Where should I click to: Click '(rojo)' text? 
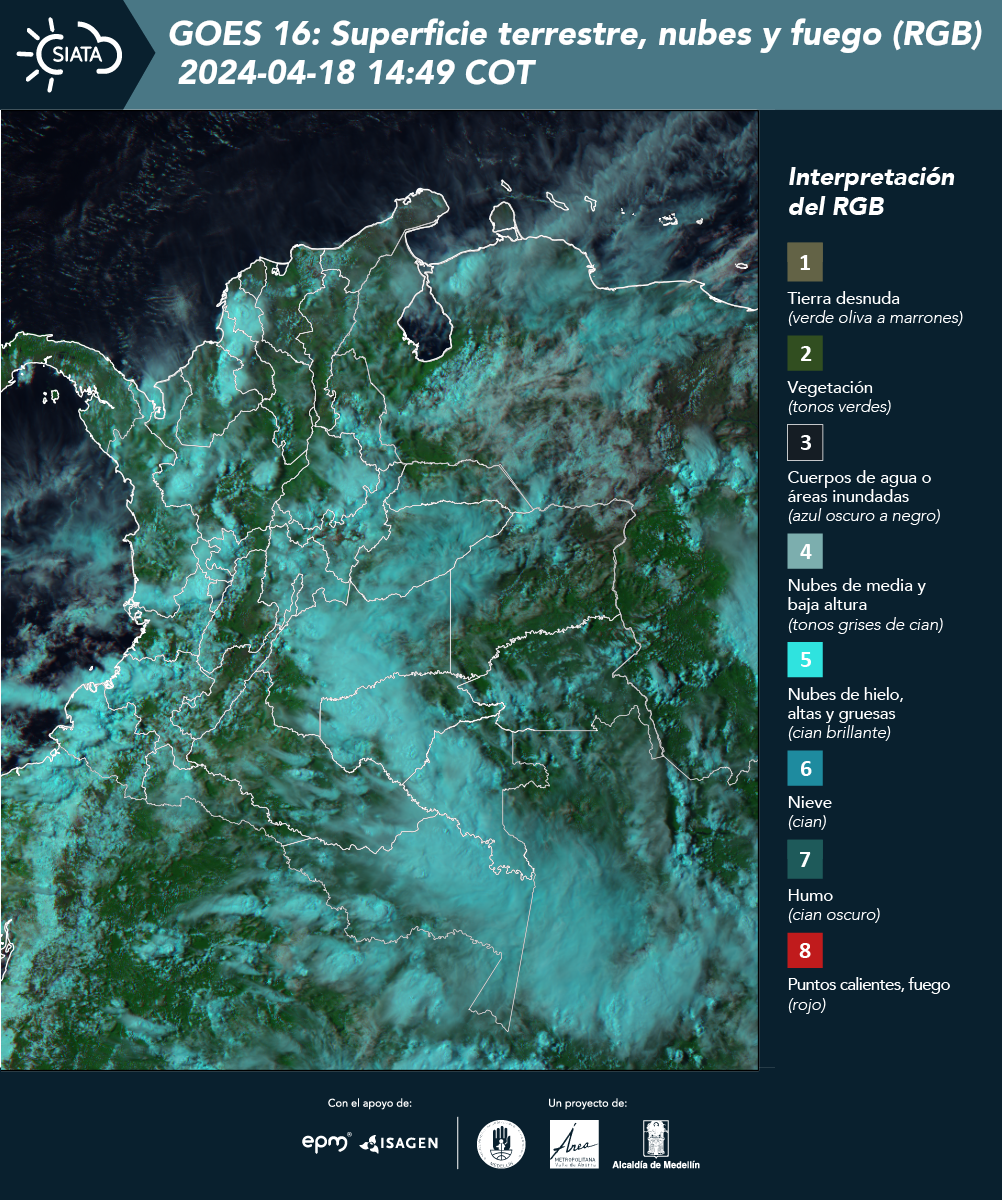[x=807, y=1005]
